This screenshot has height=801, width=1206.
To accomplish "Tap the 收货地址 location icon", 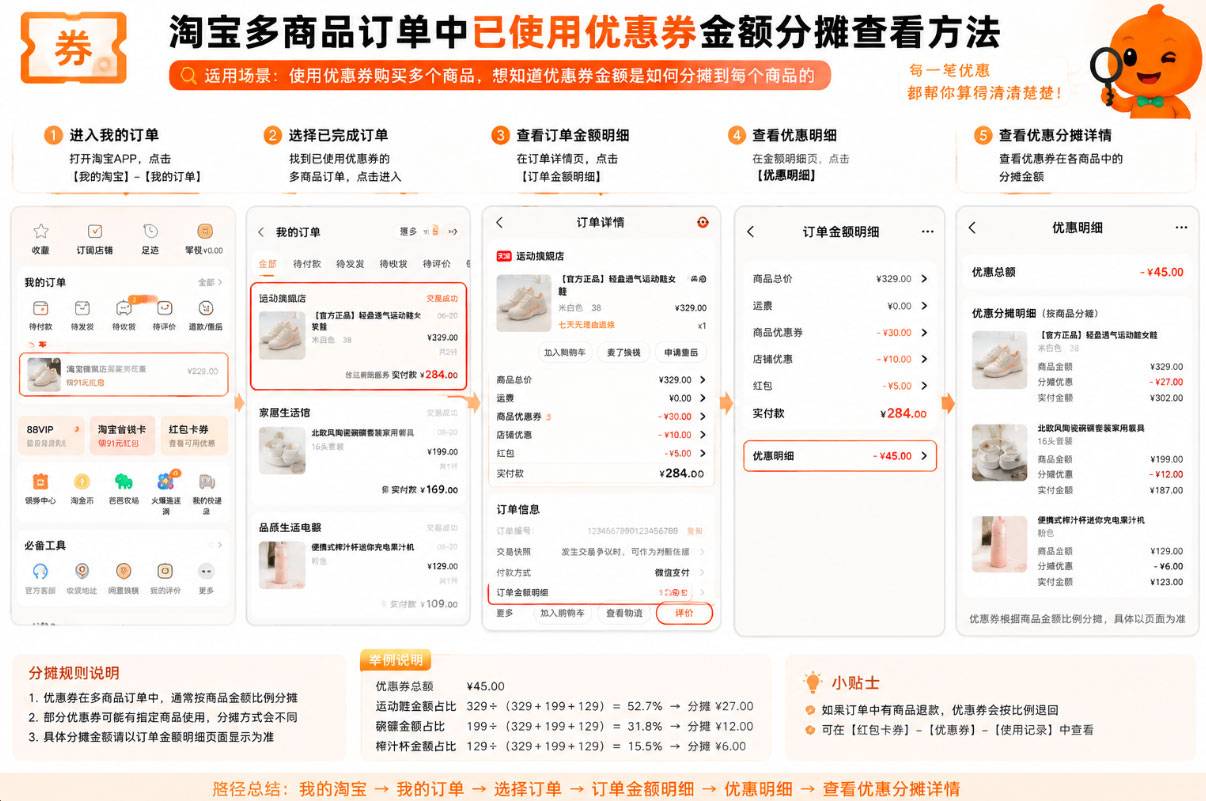I will [x=82, y=571].
